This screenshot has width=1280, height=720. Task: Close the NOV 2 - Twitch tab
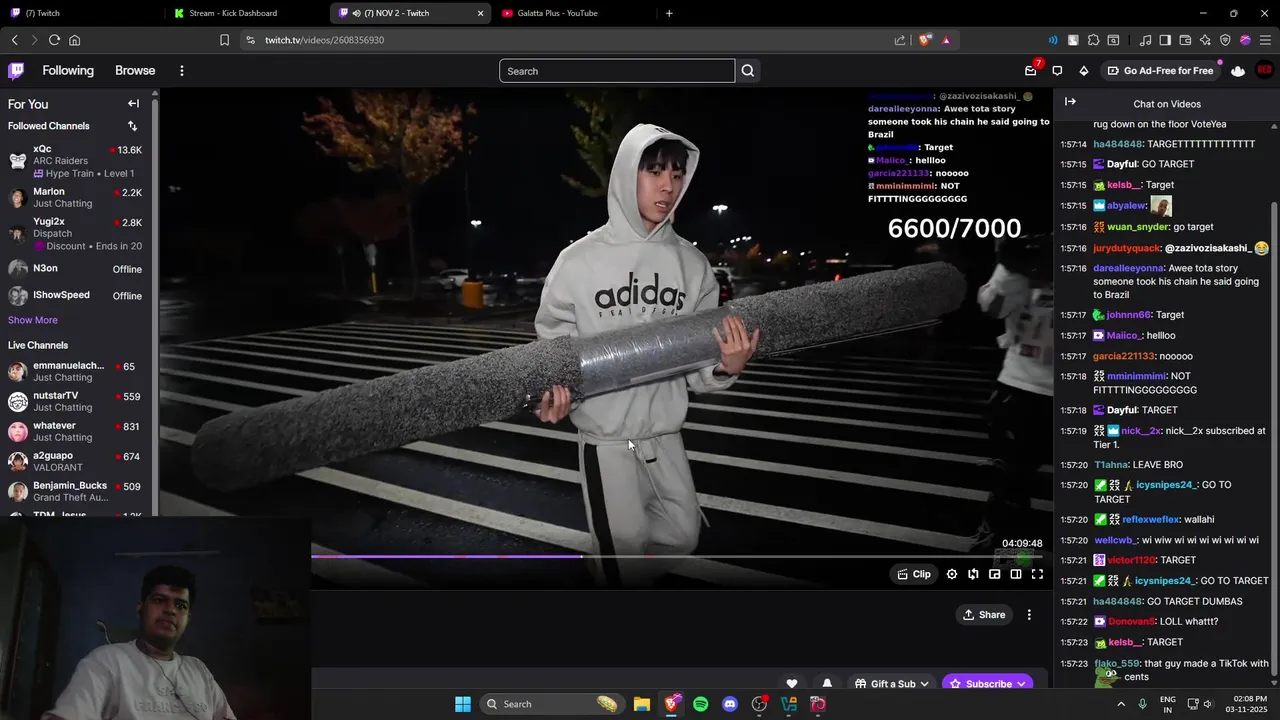(x=480, y=13)
